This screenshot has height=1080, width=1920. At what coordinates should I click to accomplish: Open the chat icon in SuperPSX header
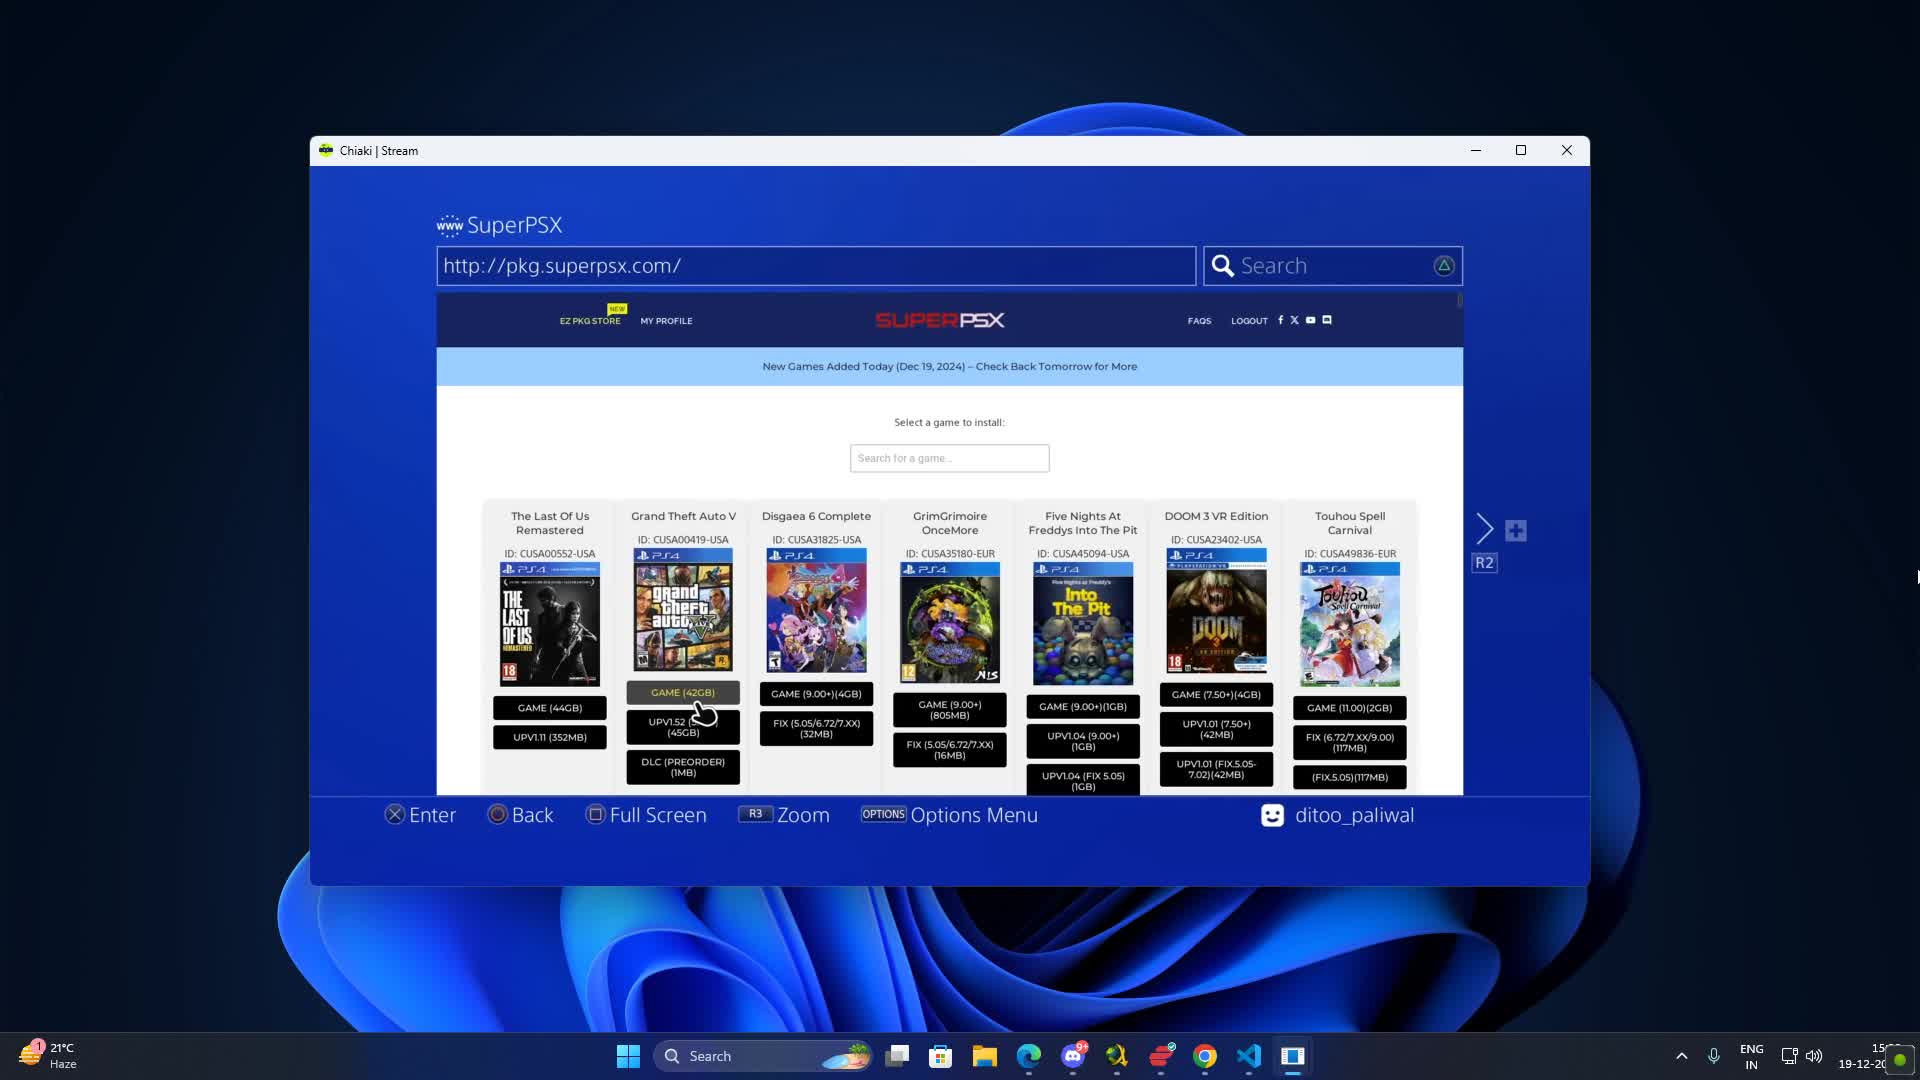1327,320
